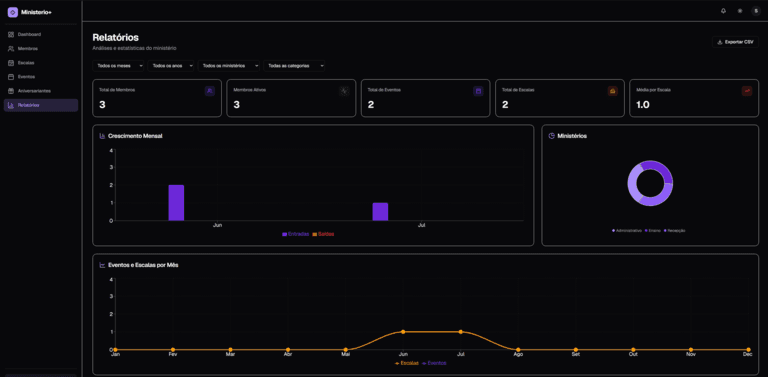
Task: Click the Jun data point on line chart
Action: pyautogui.click(x=403, y=332)
